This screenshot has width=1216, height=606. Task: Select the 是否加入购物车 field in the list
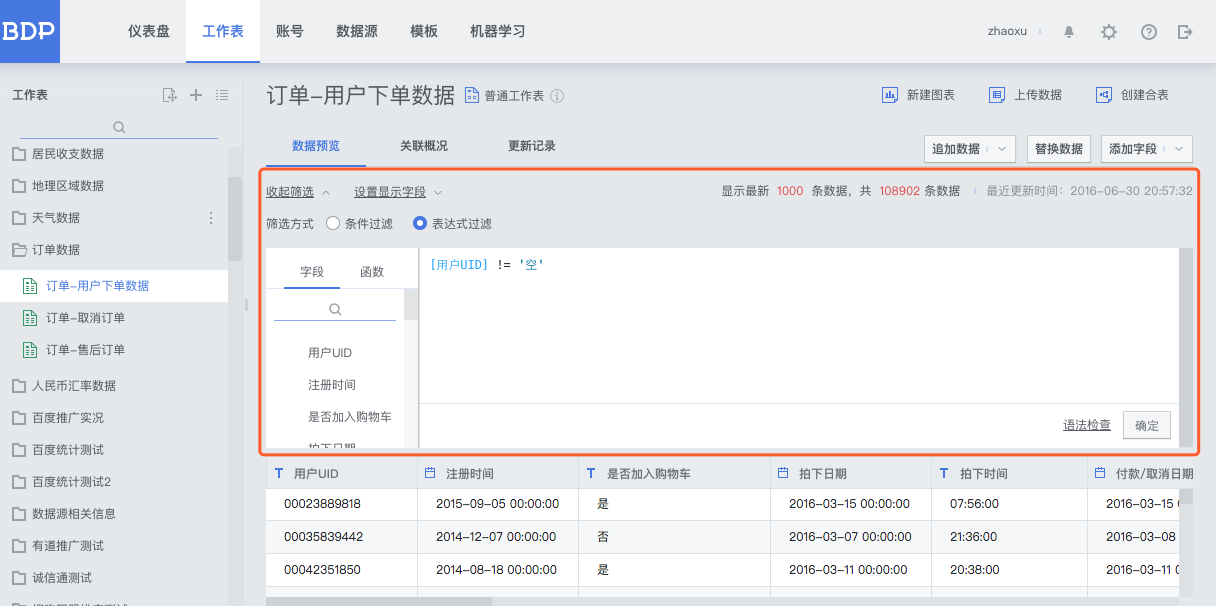pos(349,417)
